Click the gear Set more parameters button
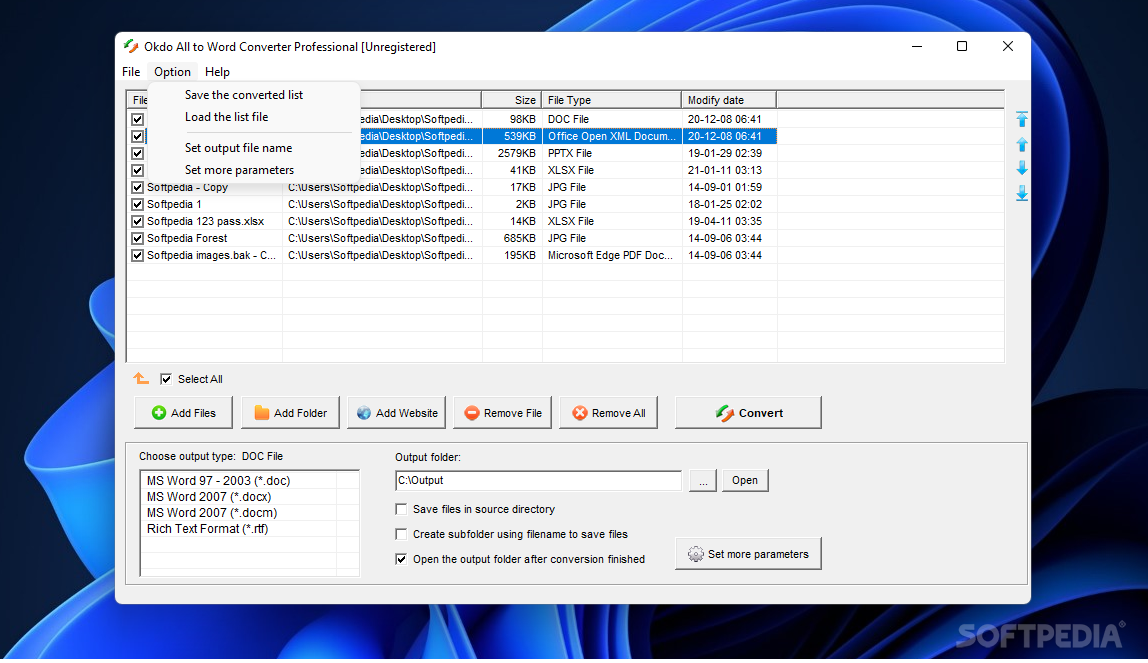 click(x=748, y=554)
